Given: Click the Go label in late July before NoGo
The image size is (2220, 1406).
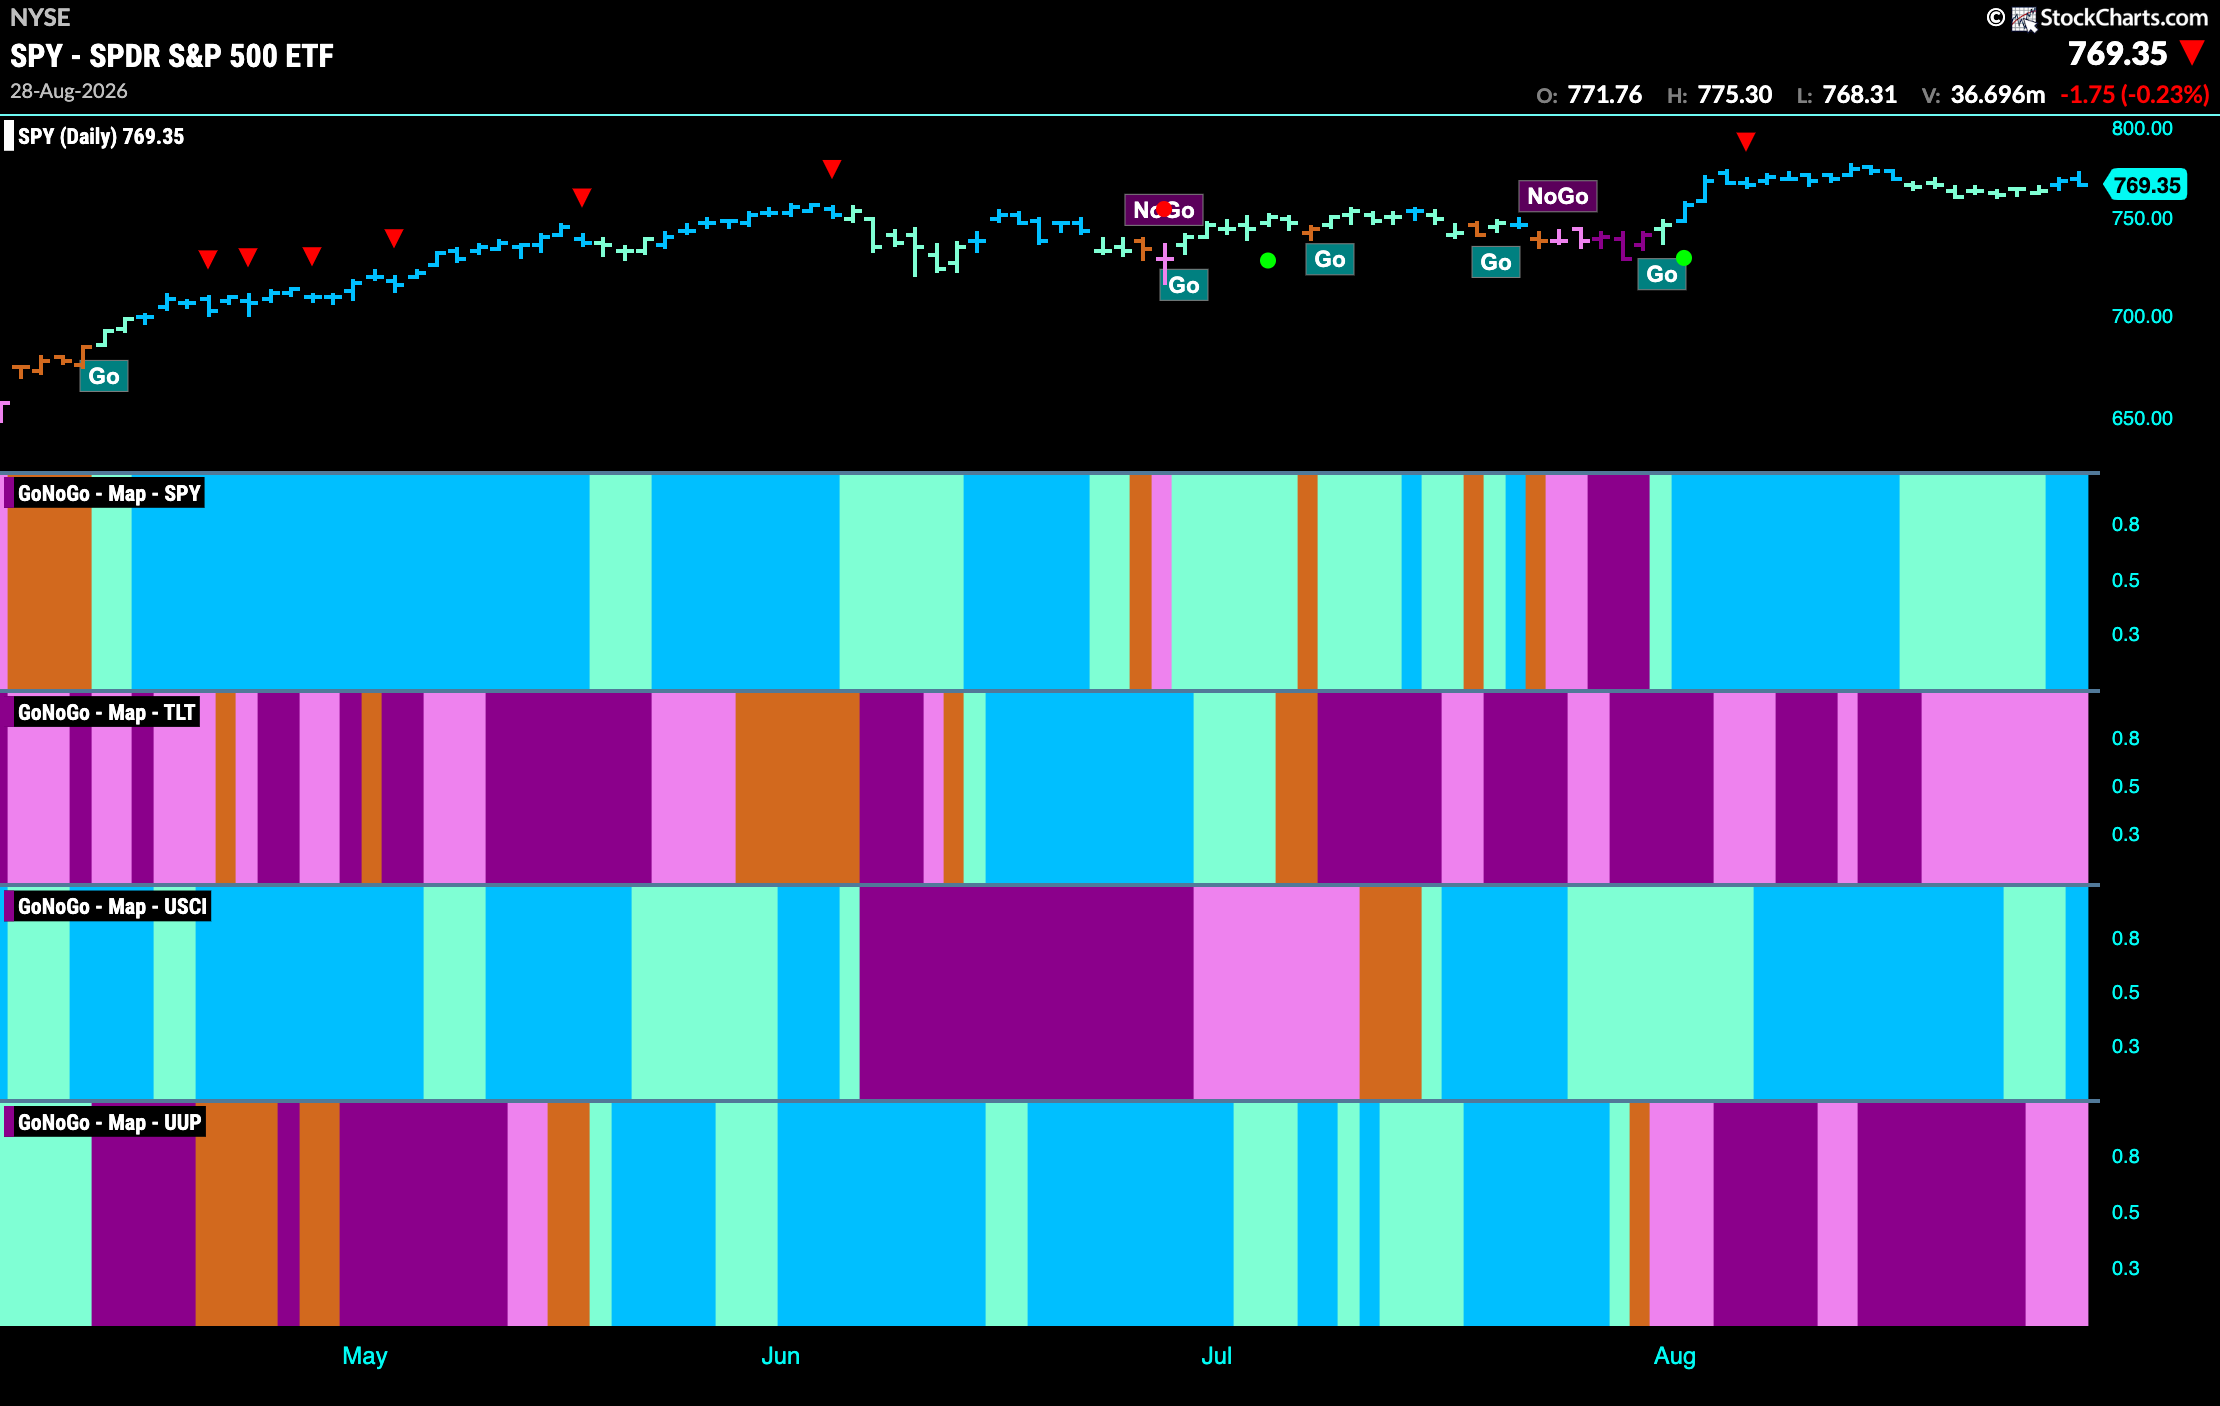Looking at the screenshot, I should click(x=1496, y=262).
